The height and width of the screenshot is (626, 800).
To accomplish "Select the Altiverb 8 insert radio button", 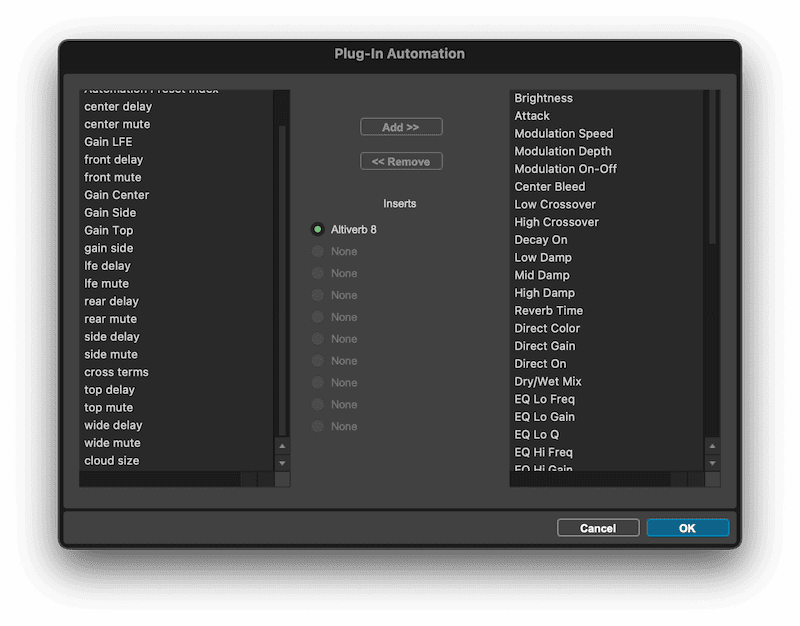I will click(x=317, y=230).
